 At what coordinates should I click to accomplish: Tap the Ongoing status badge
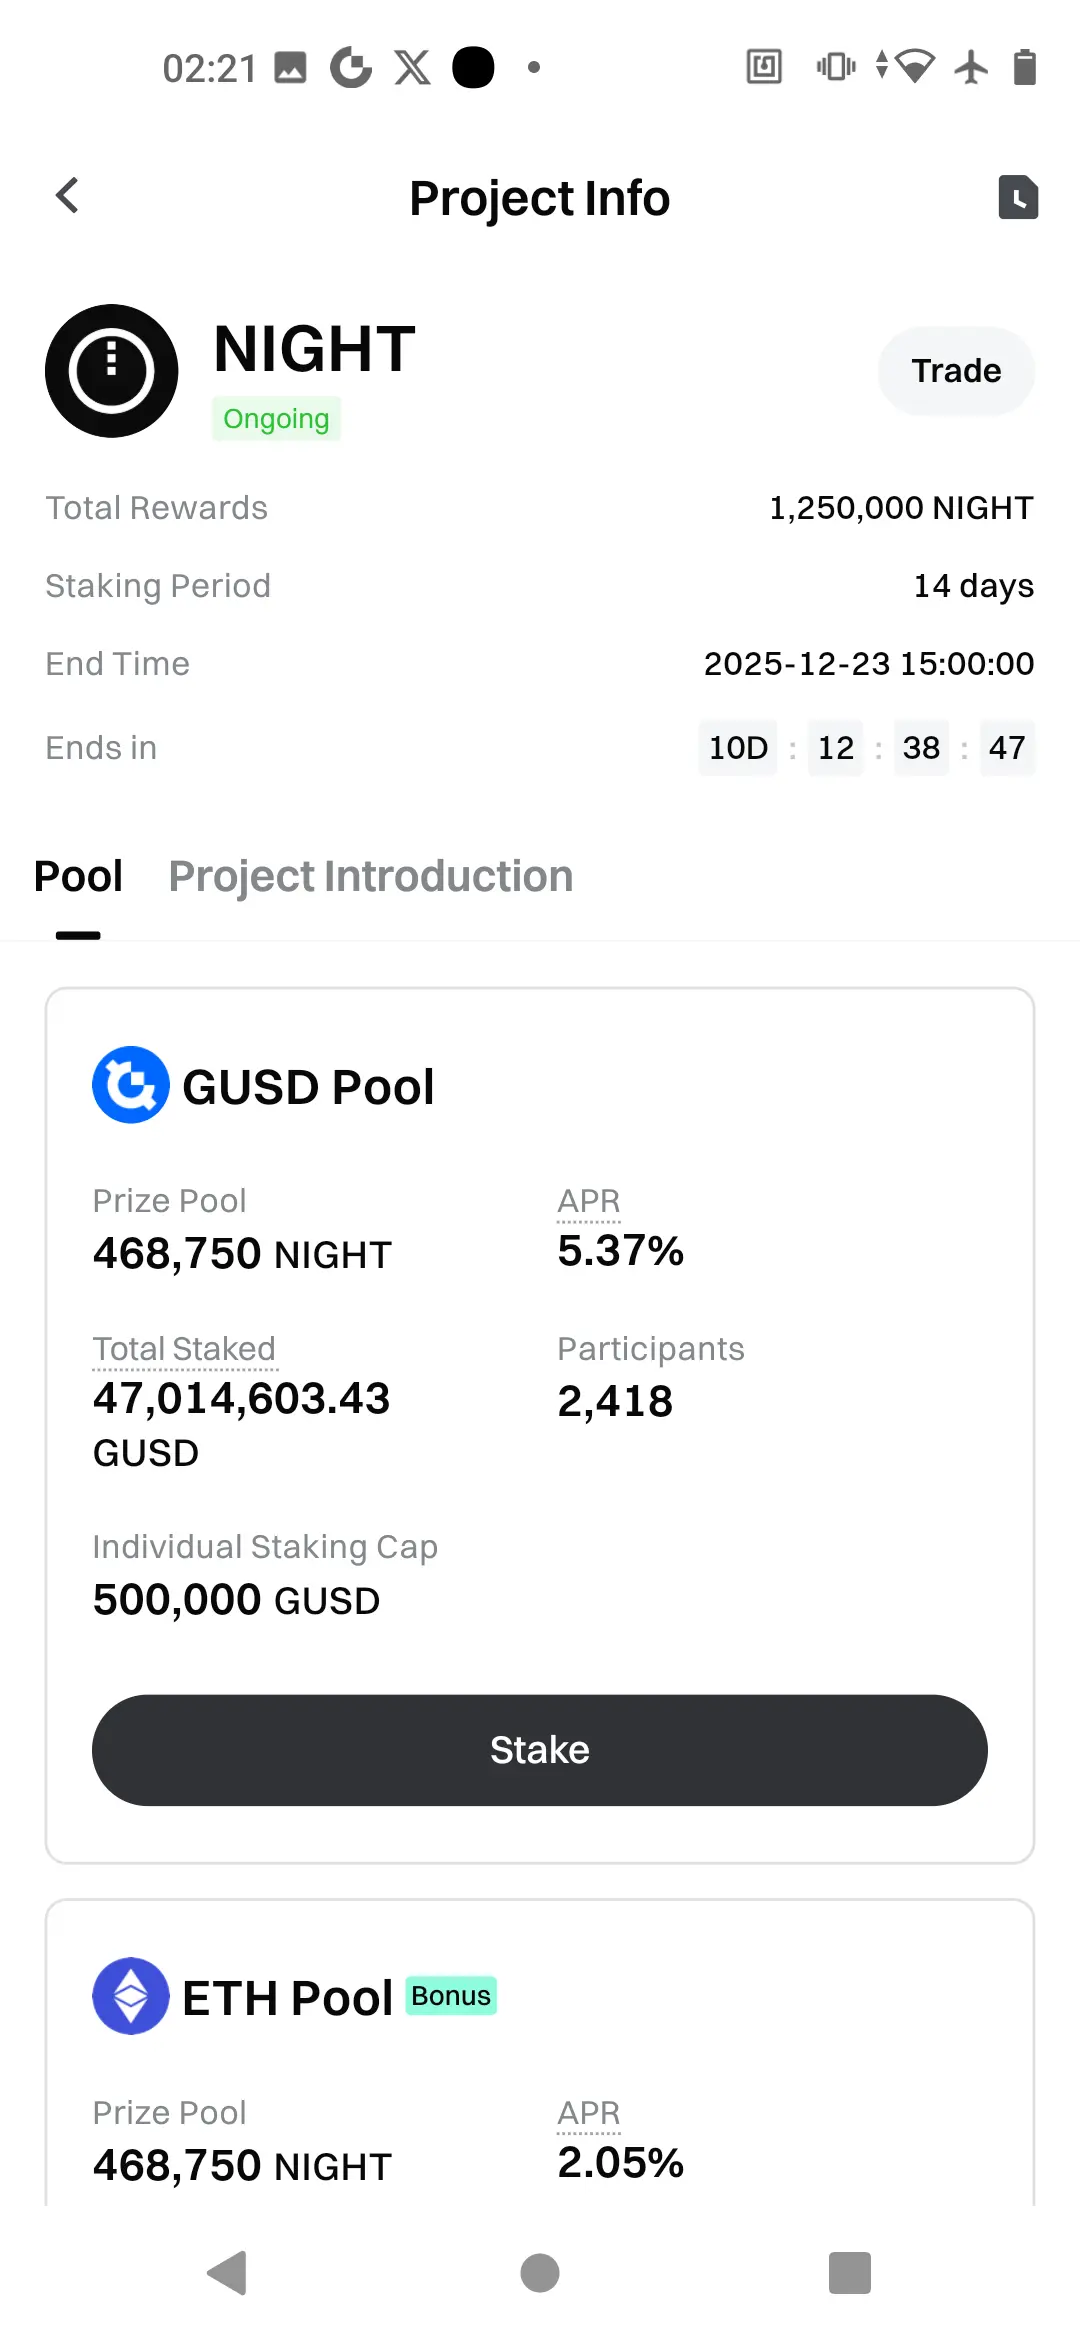point(276,419)
